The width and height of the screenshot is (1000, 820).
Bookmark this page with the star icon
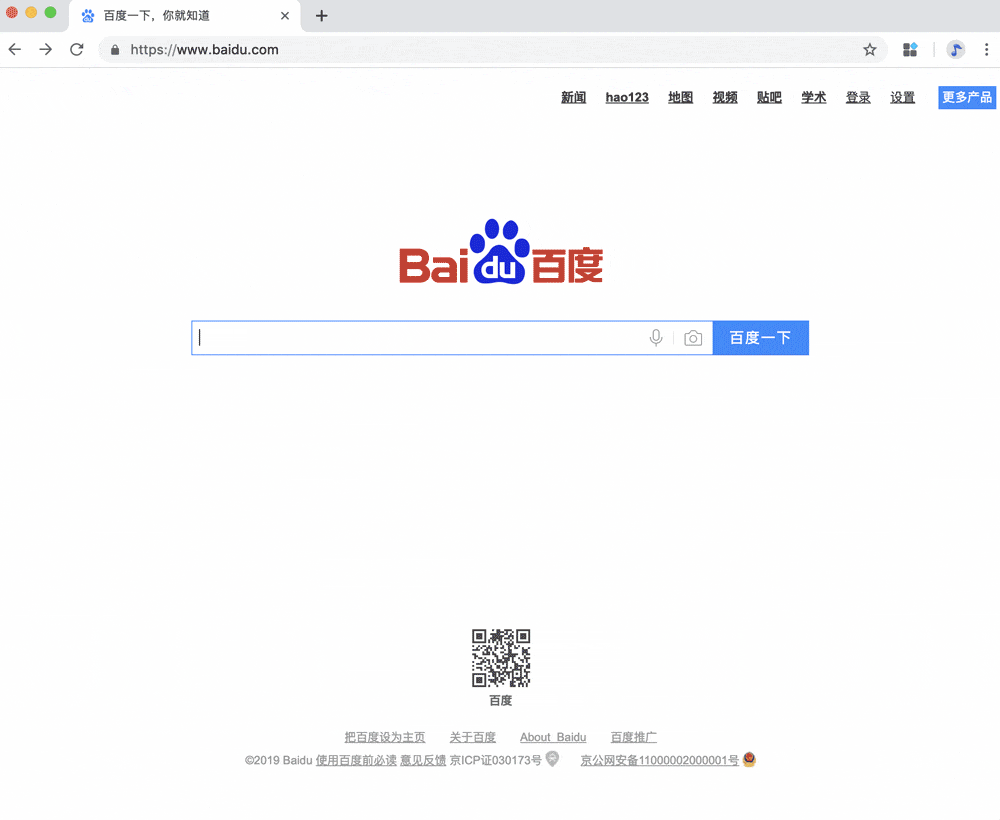[x=869, y=50]
